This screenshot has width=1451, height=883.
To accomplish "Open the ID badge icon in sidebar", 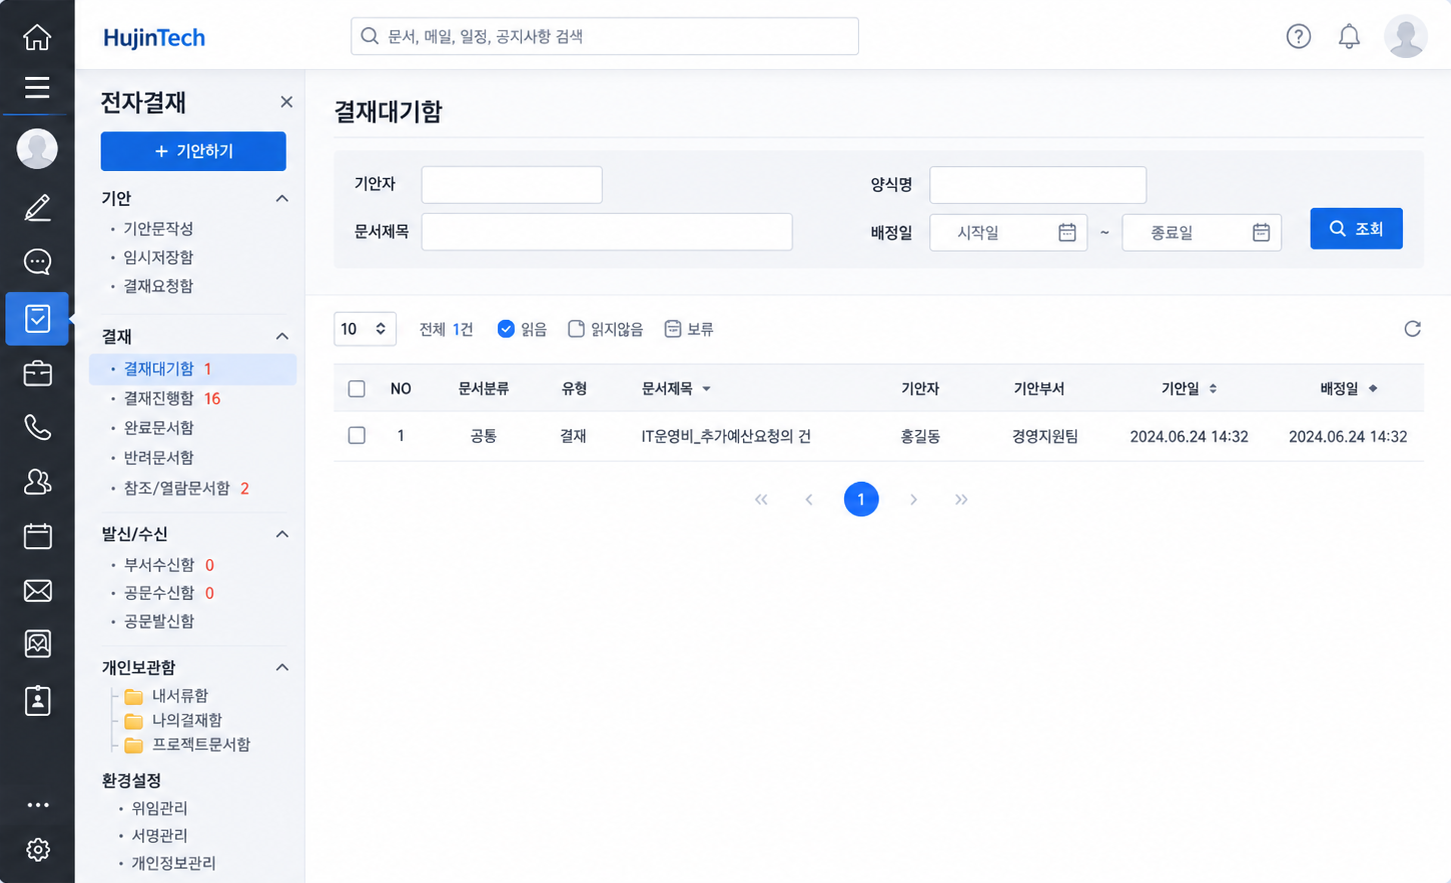I will click(37, 700).
